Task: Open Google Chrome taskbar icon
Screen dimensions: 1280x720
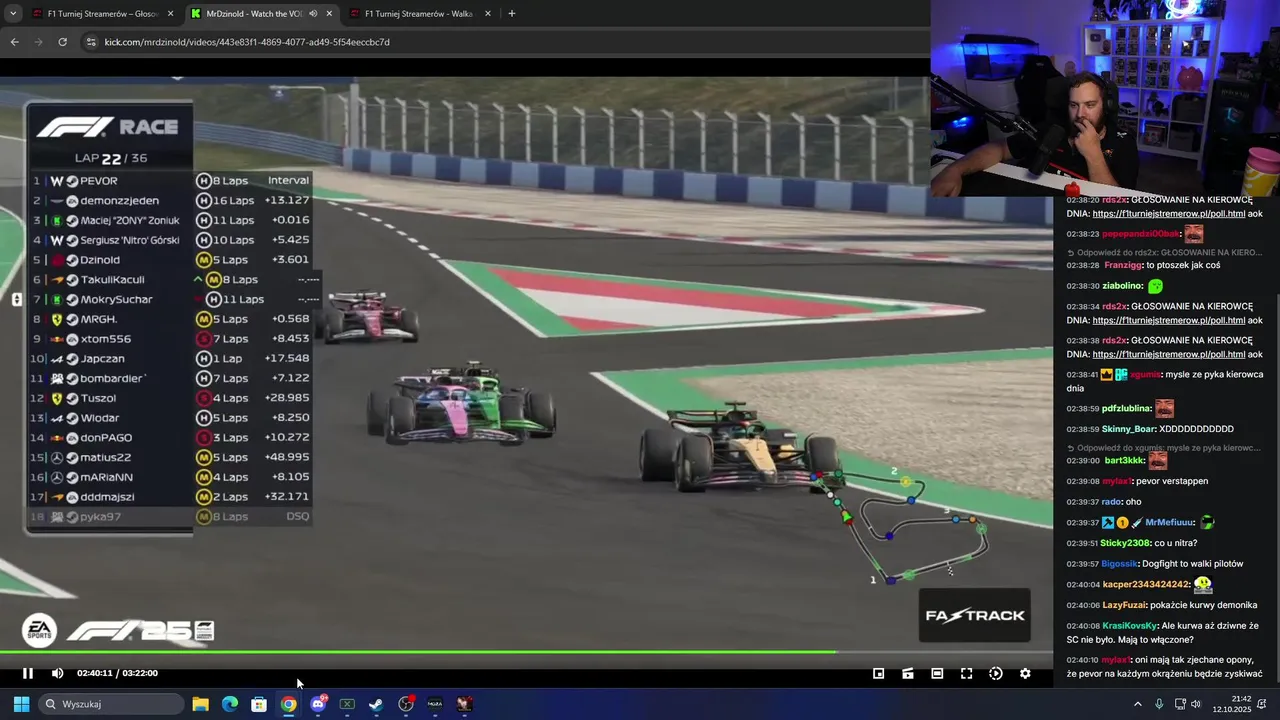Action: 288,704
